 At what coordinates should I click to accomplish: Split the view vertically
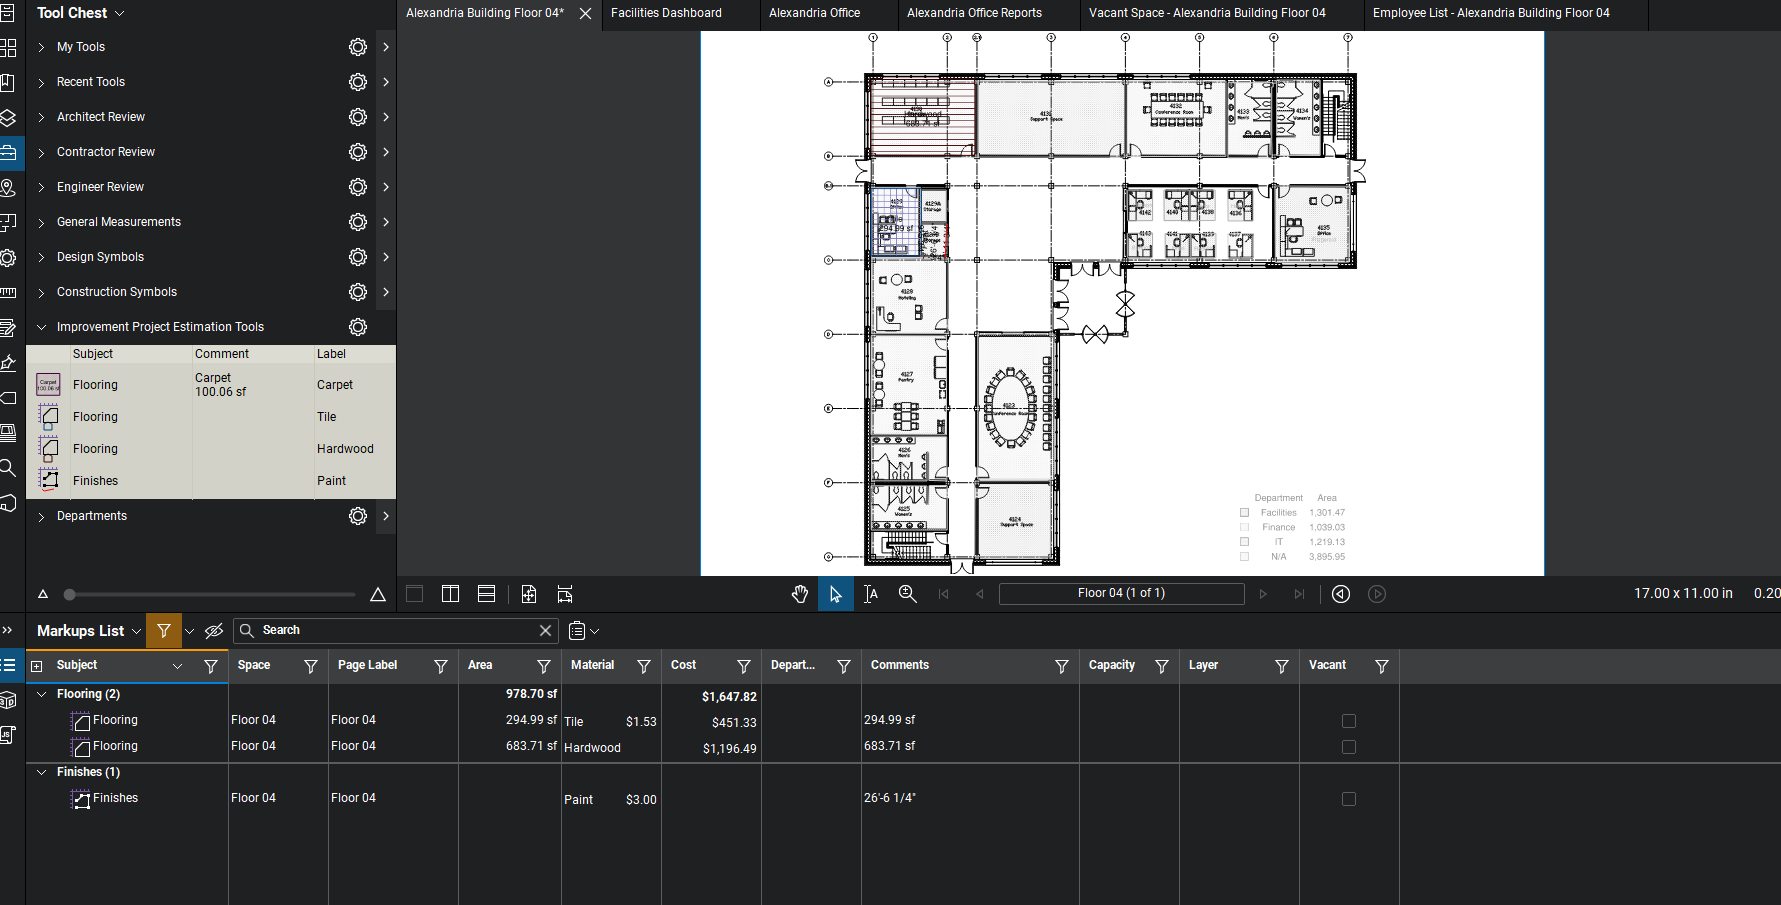450,594
